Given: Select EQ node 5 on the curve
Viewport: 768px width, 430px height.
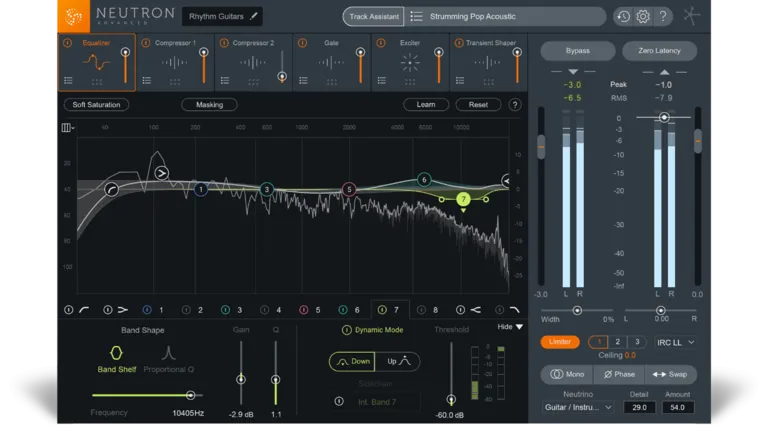Looking at the screenshot, I should pos(349,189).
